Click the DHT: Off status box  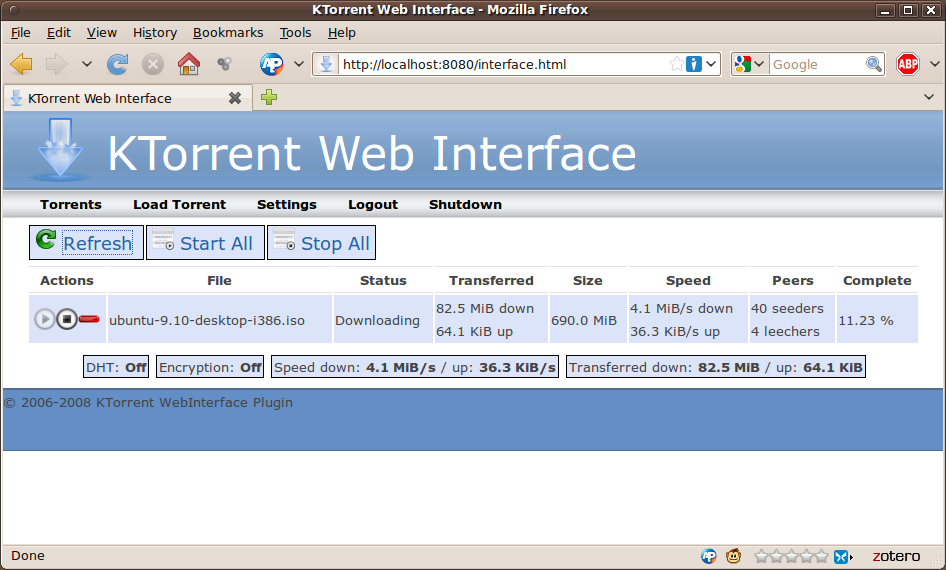tap(116, 367)
